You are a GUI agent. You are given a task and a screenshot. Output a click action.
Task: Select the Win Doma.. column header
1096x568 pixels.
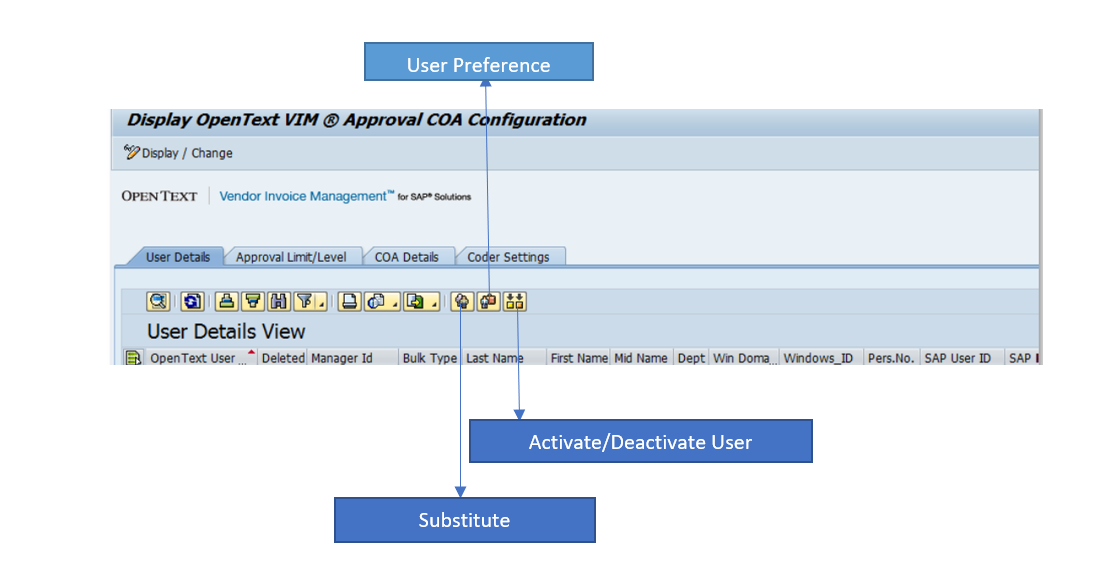click(x=744, y=358)
